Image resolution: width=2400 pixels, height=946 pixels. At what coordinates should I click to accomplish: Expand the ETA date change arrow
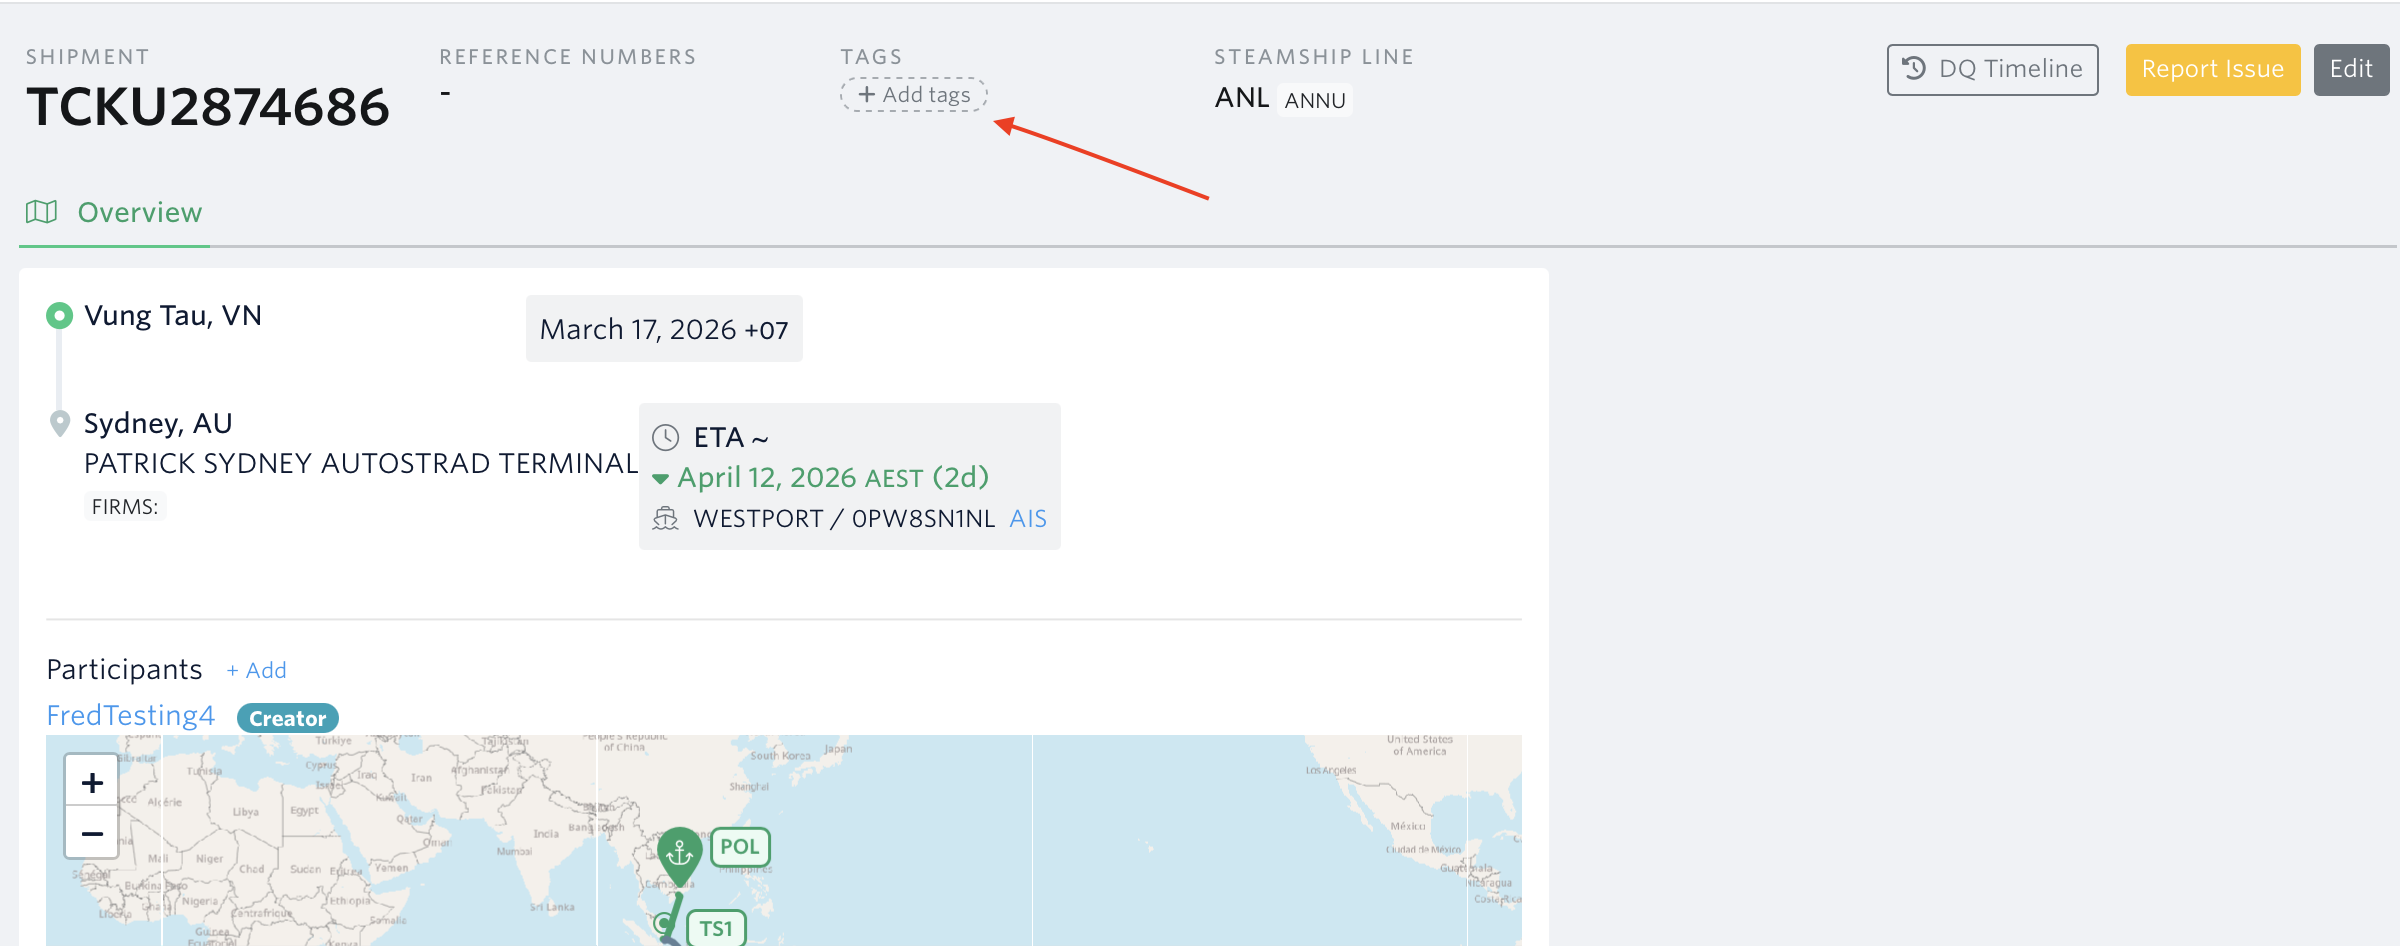(x=661, y=479)
